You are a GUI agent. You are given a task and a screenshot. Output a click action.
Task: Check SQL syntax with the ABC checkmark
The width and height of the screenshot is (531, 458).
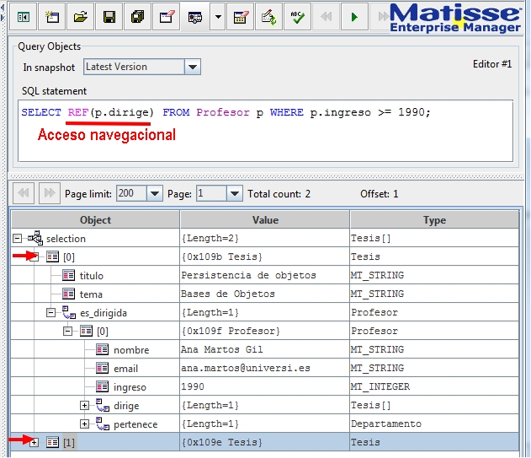(x=297, y=17)
